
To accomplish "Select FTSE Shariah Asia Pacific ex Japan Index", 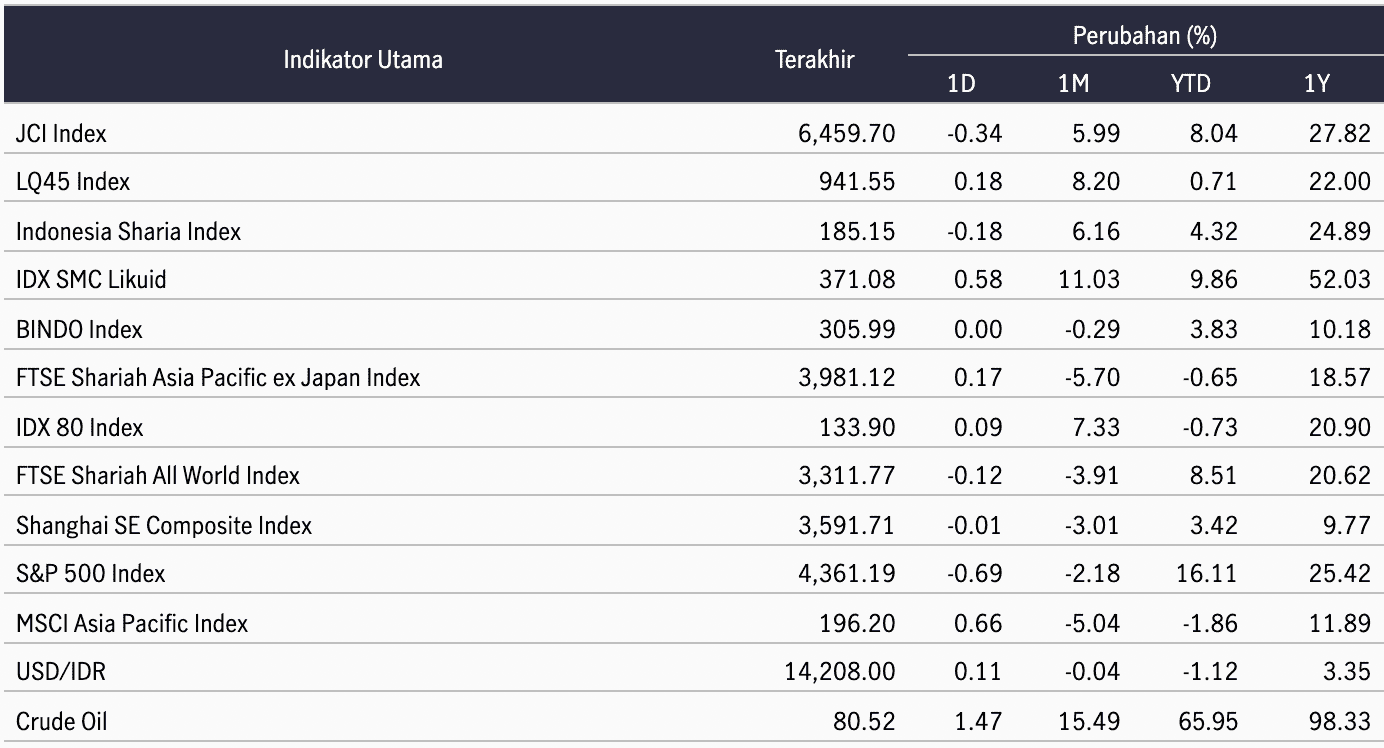I will [218, 378].
